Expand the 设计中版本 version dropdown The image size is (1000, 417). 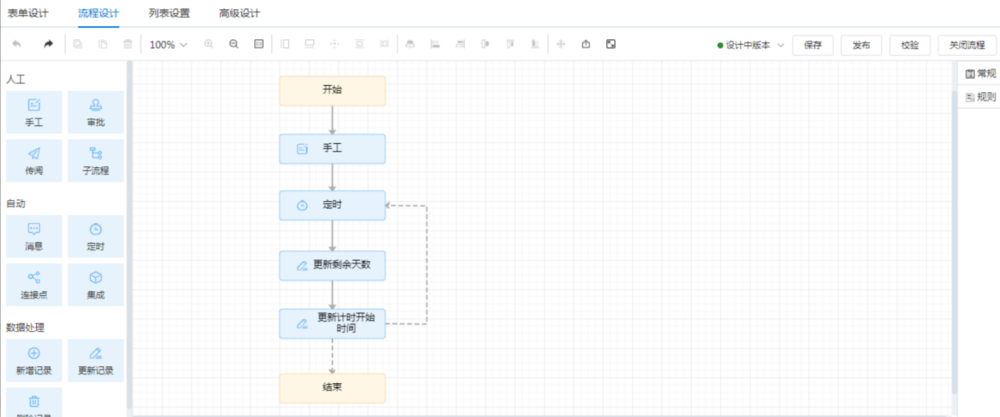click(751, 45)
